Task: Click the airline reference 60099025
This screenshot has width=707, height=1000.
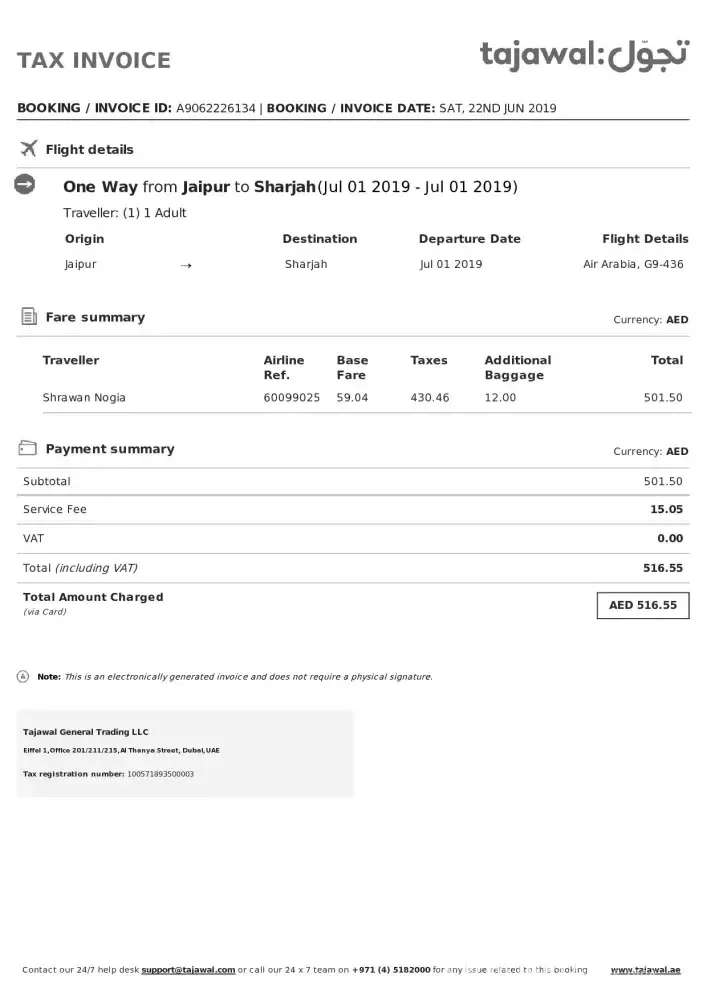Action: tap(291, 397)
